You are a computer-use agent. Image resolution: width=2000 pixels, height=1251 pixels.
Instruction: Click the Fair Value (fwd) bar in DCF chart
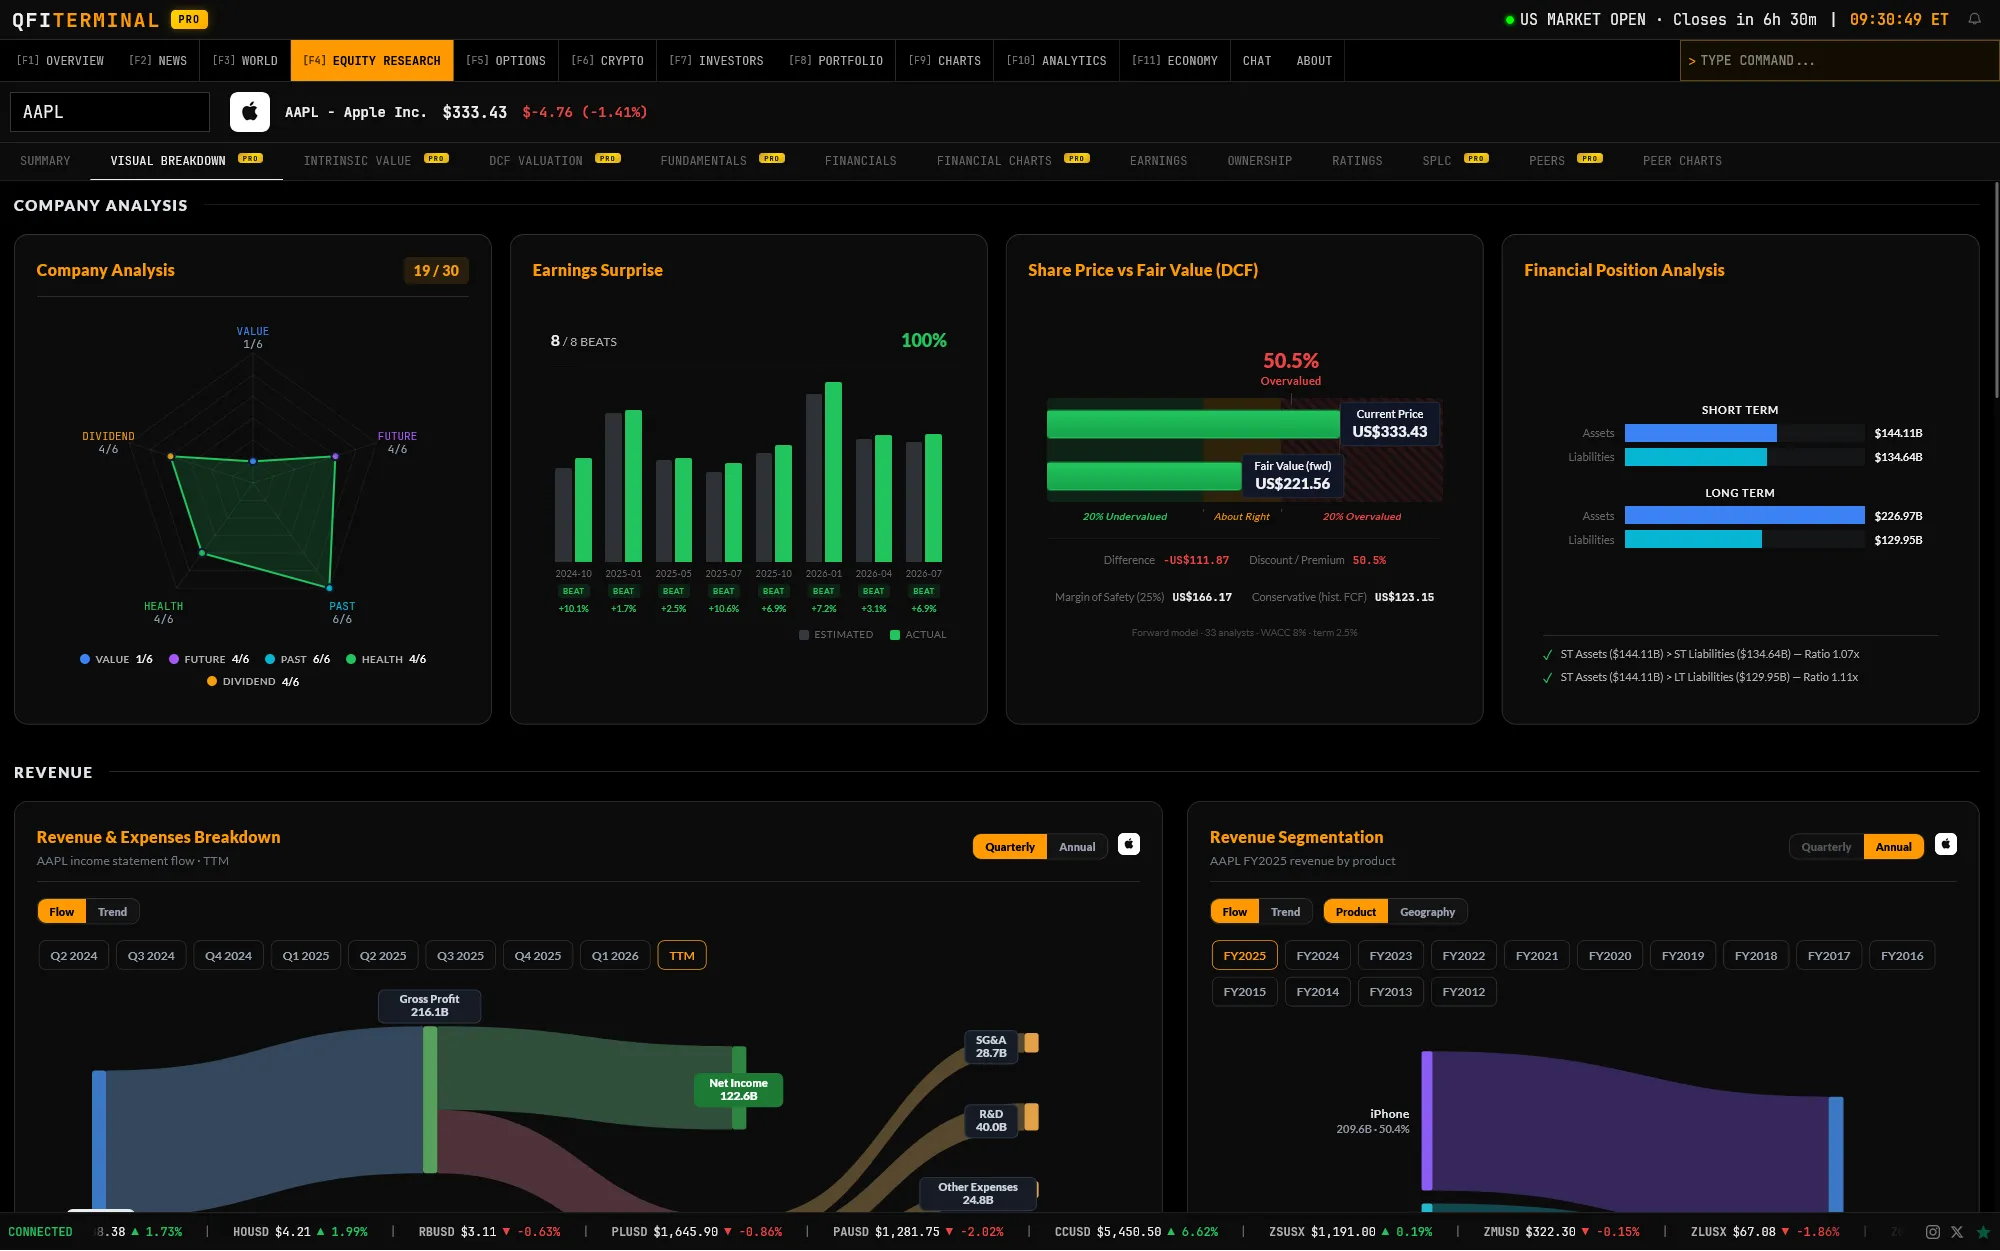(1144, 476)
